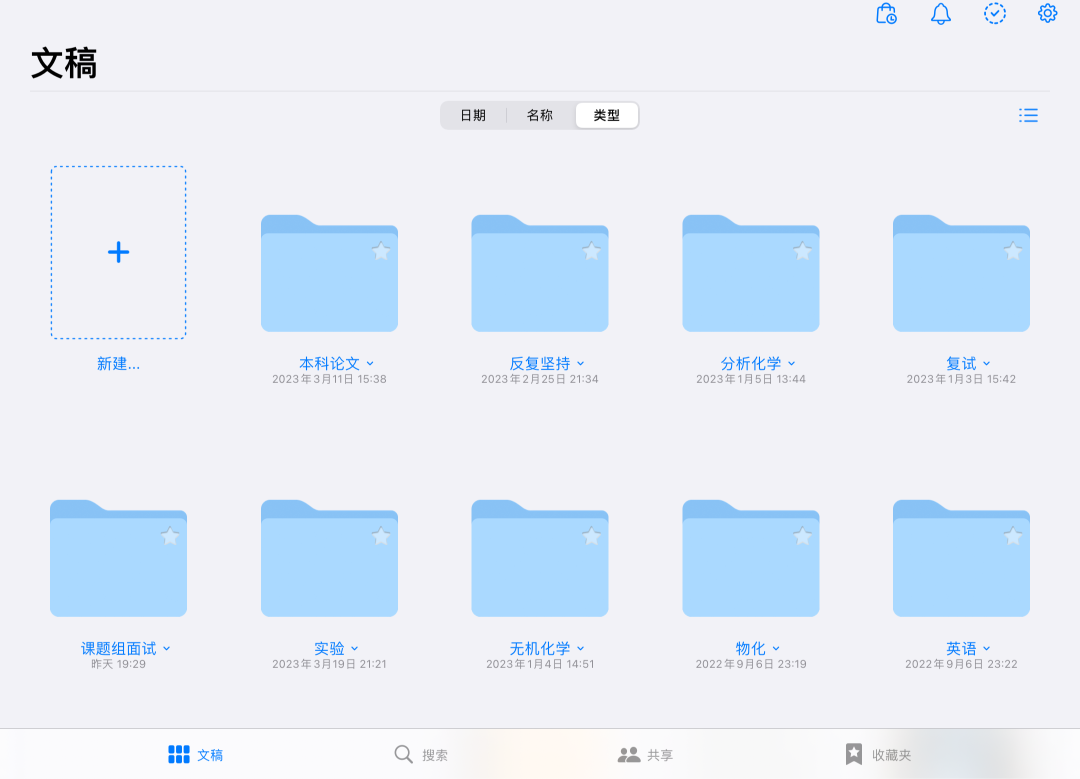Image resolution: width=1080 pixels, height=779 pixels.
Task: Switch sorting to the 名称 tab
Action: click(539, 115)
